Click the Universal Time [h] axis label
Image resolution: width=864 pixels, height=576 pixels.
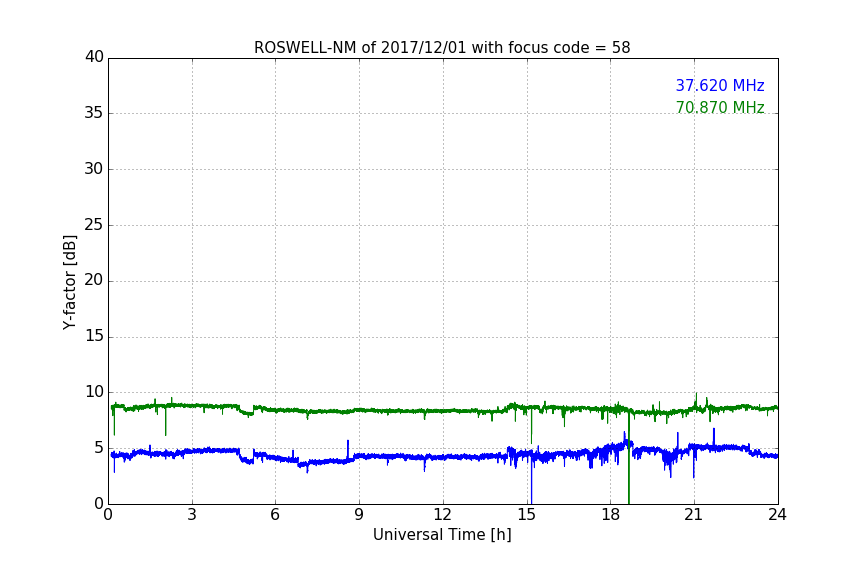pyautogui.click(x=442, y=535)
